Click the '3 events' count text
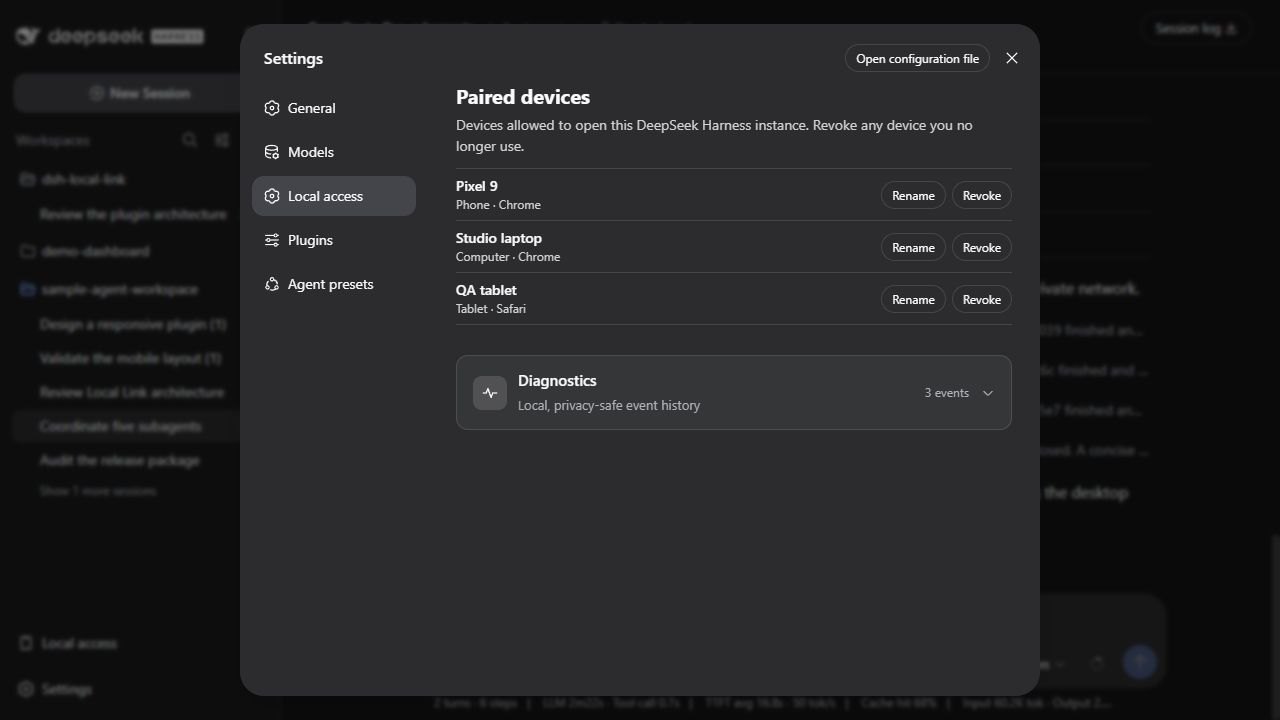 pyautogui.click(x=946, y=393)
